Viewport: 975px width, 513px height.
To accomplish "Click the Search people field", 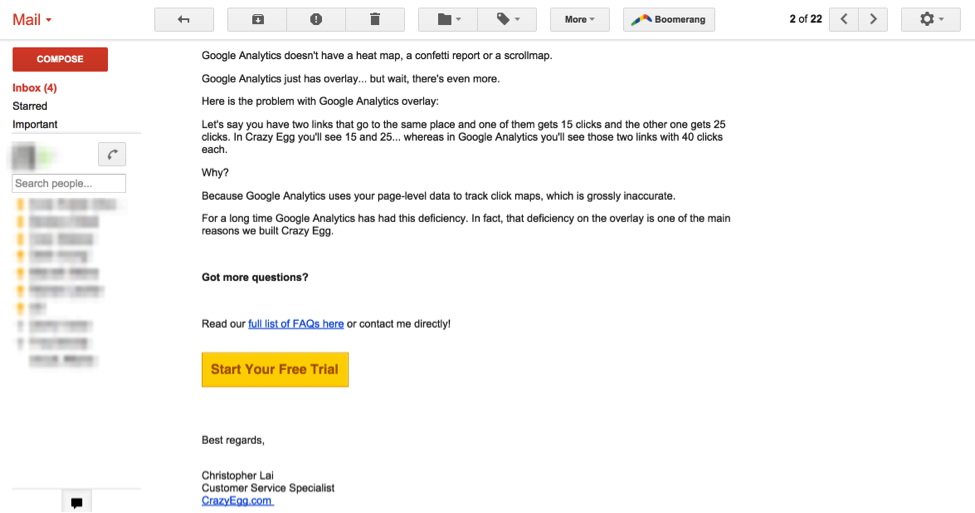I will coord(69,183).
